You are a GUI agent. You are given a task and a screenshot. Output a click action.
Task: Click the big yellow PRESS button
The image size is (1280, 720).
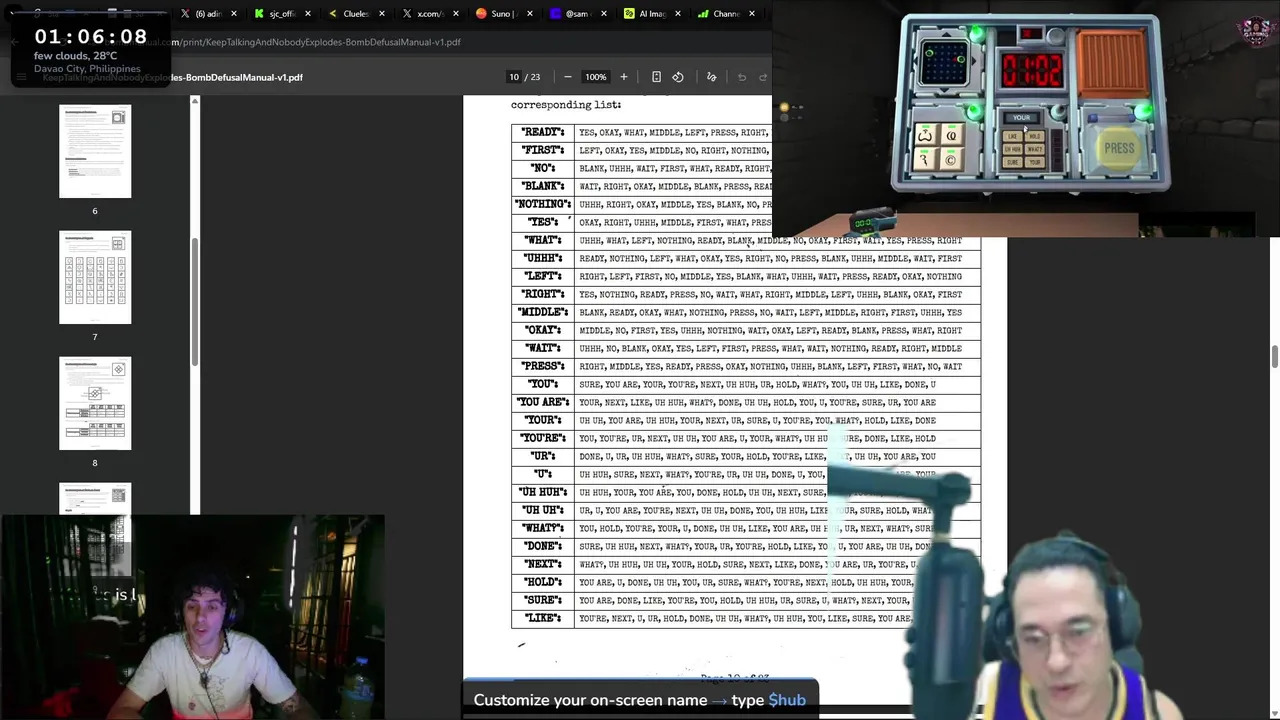click(x=1118, y=149)
